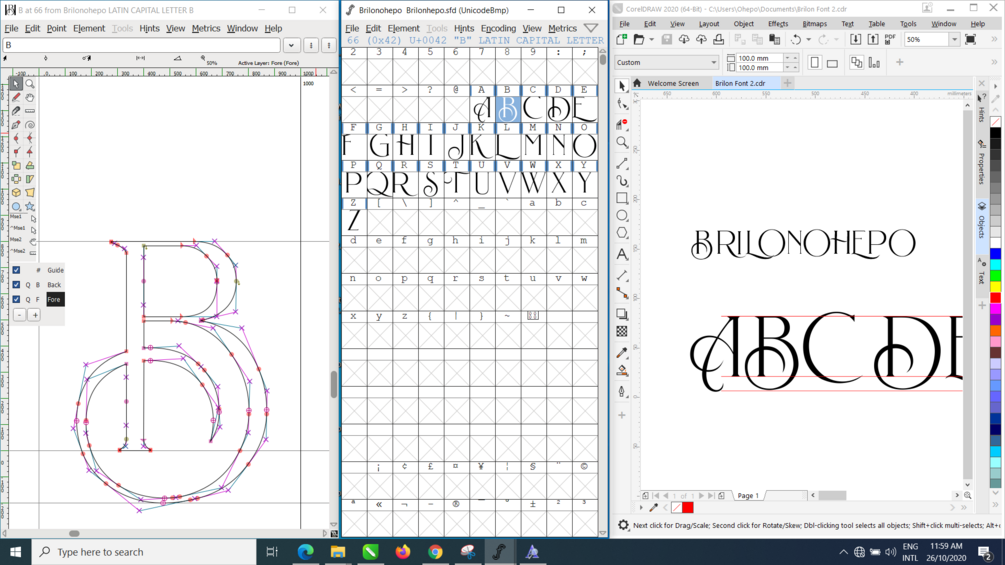The width and height of the screenshot is (1005, 565).
Task: Add a new document tab in CorelDRAW
Action: [x=787, y=83]
